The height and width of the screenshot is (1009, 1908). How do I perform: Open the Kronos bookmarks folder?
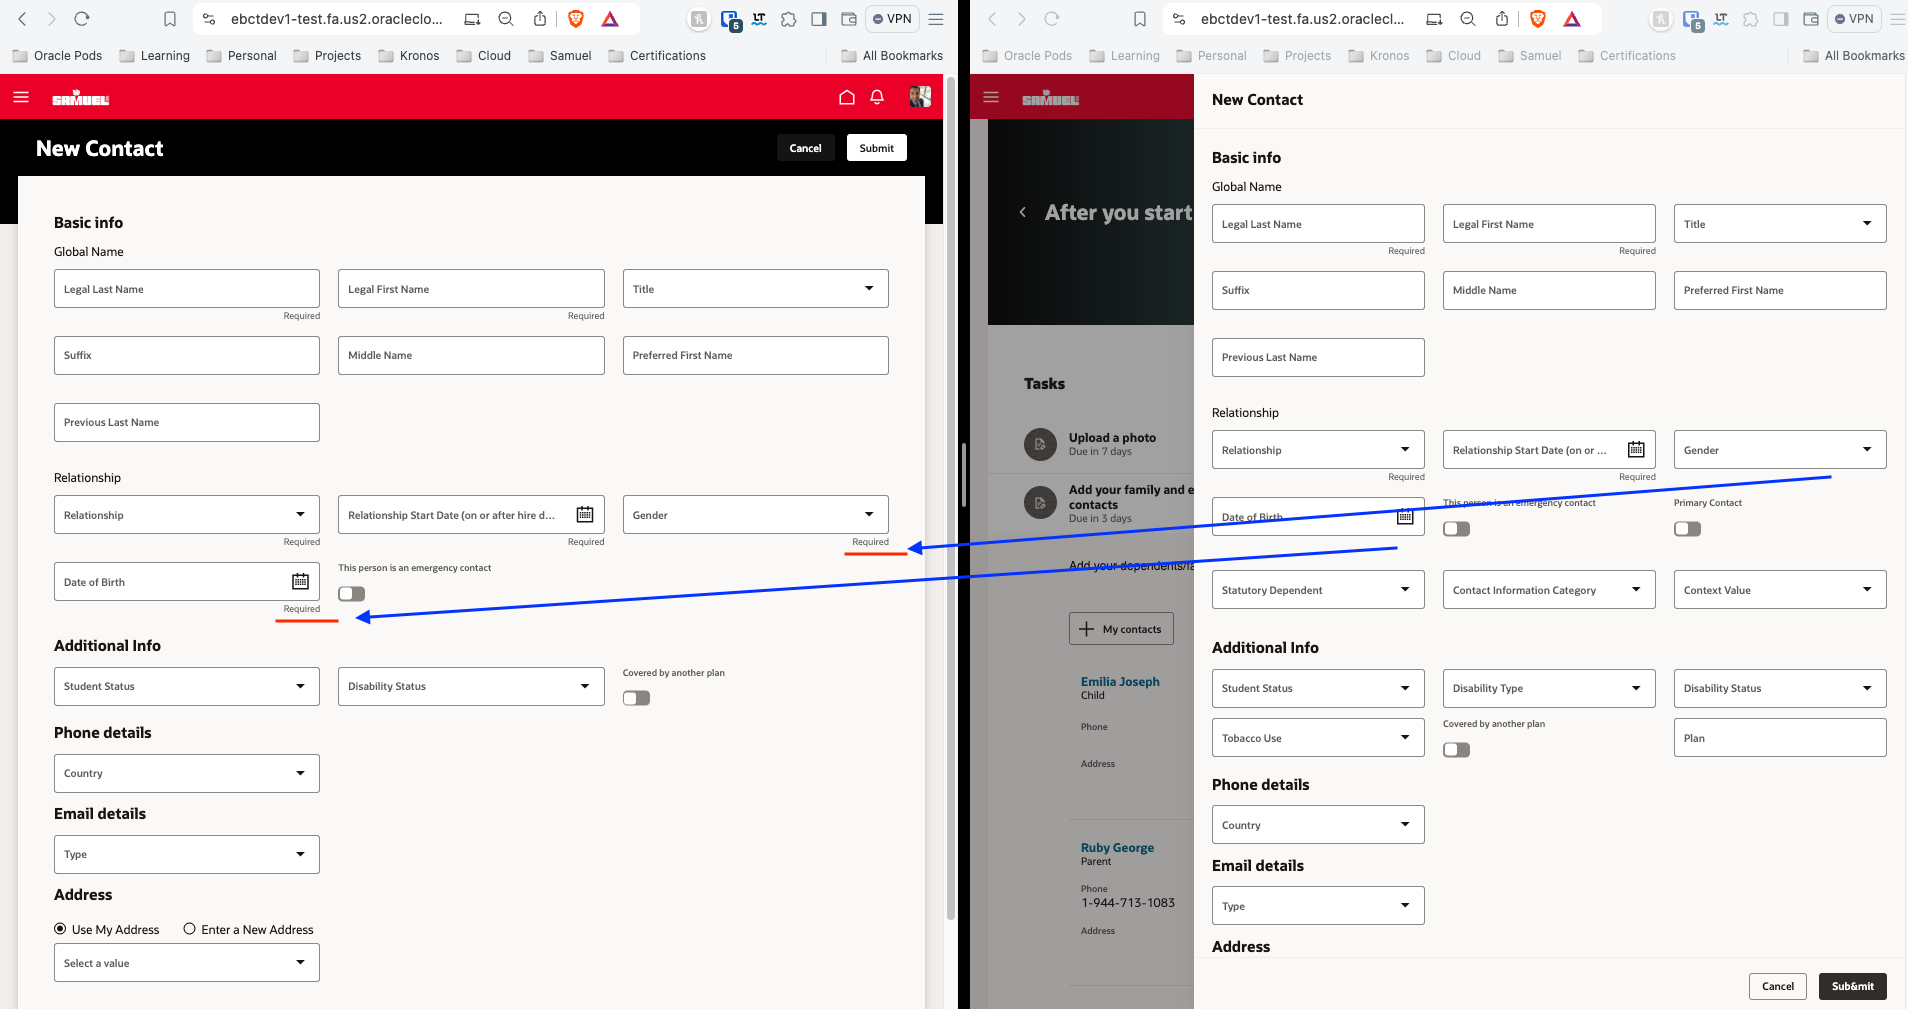(x=408, y=55)
